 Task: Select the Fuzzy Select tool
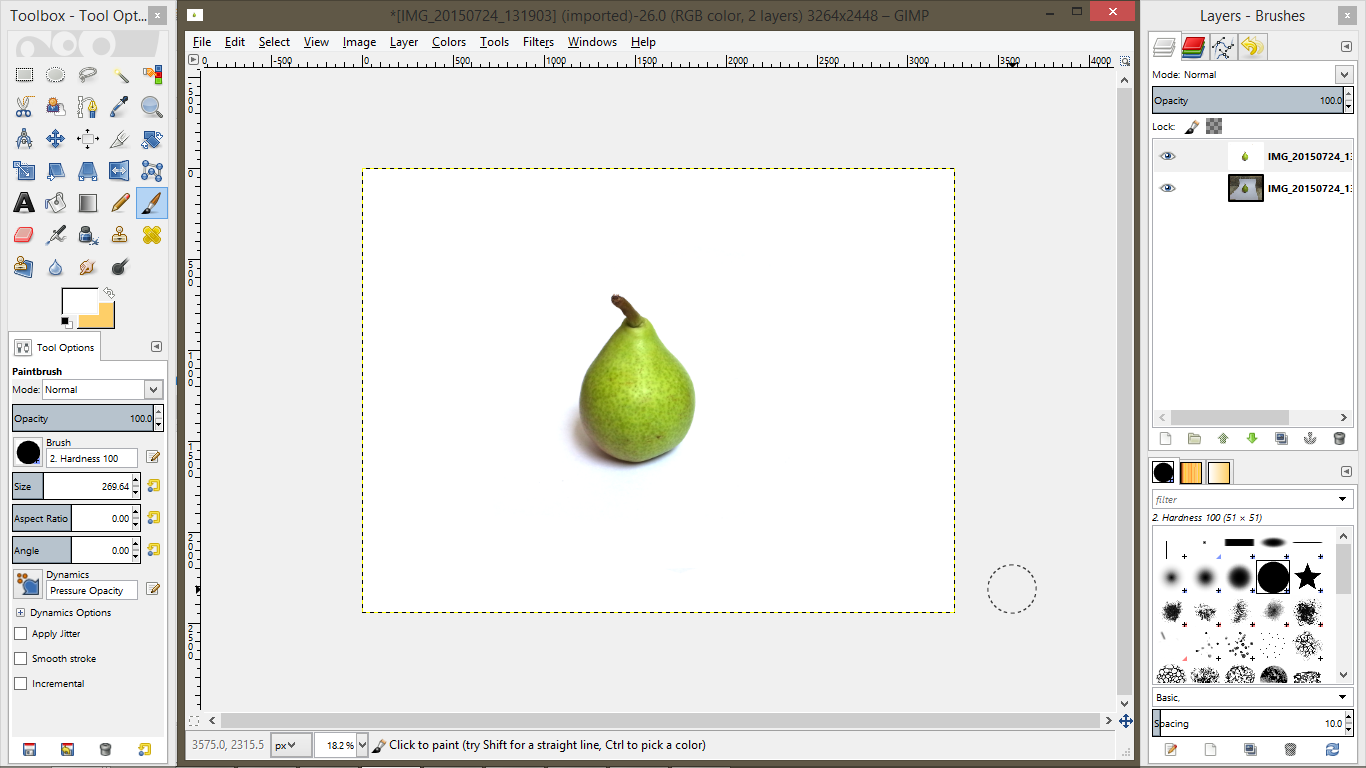pos(122,74)
